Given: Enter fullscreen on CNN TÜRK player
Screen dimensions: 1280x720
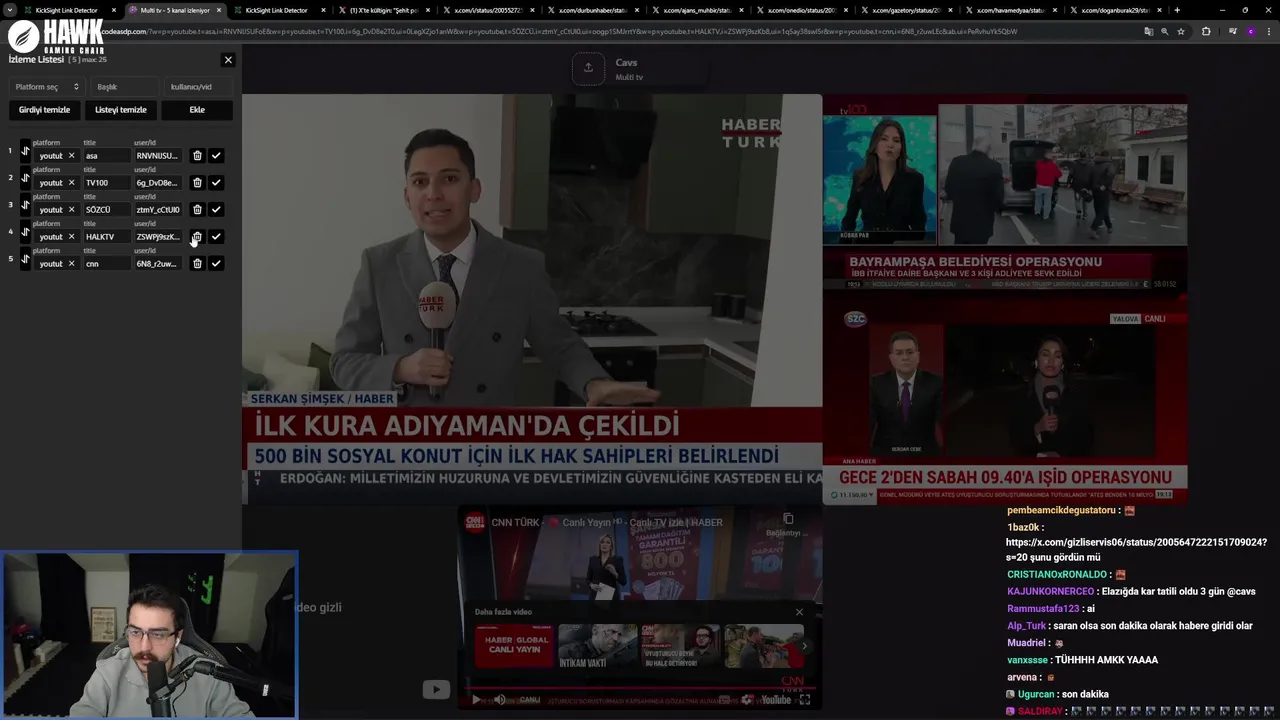Looking at the screenshot, I should point(805,700).
